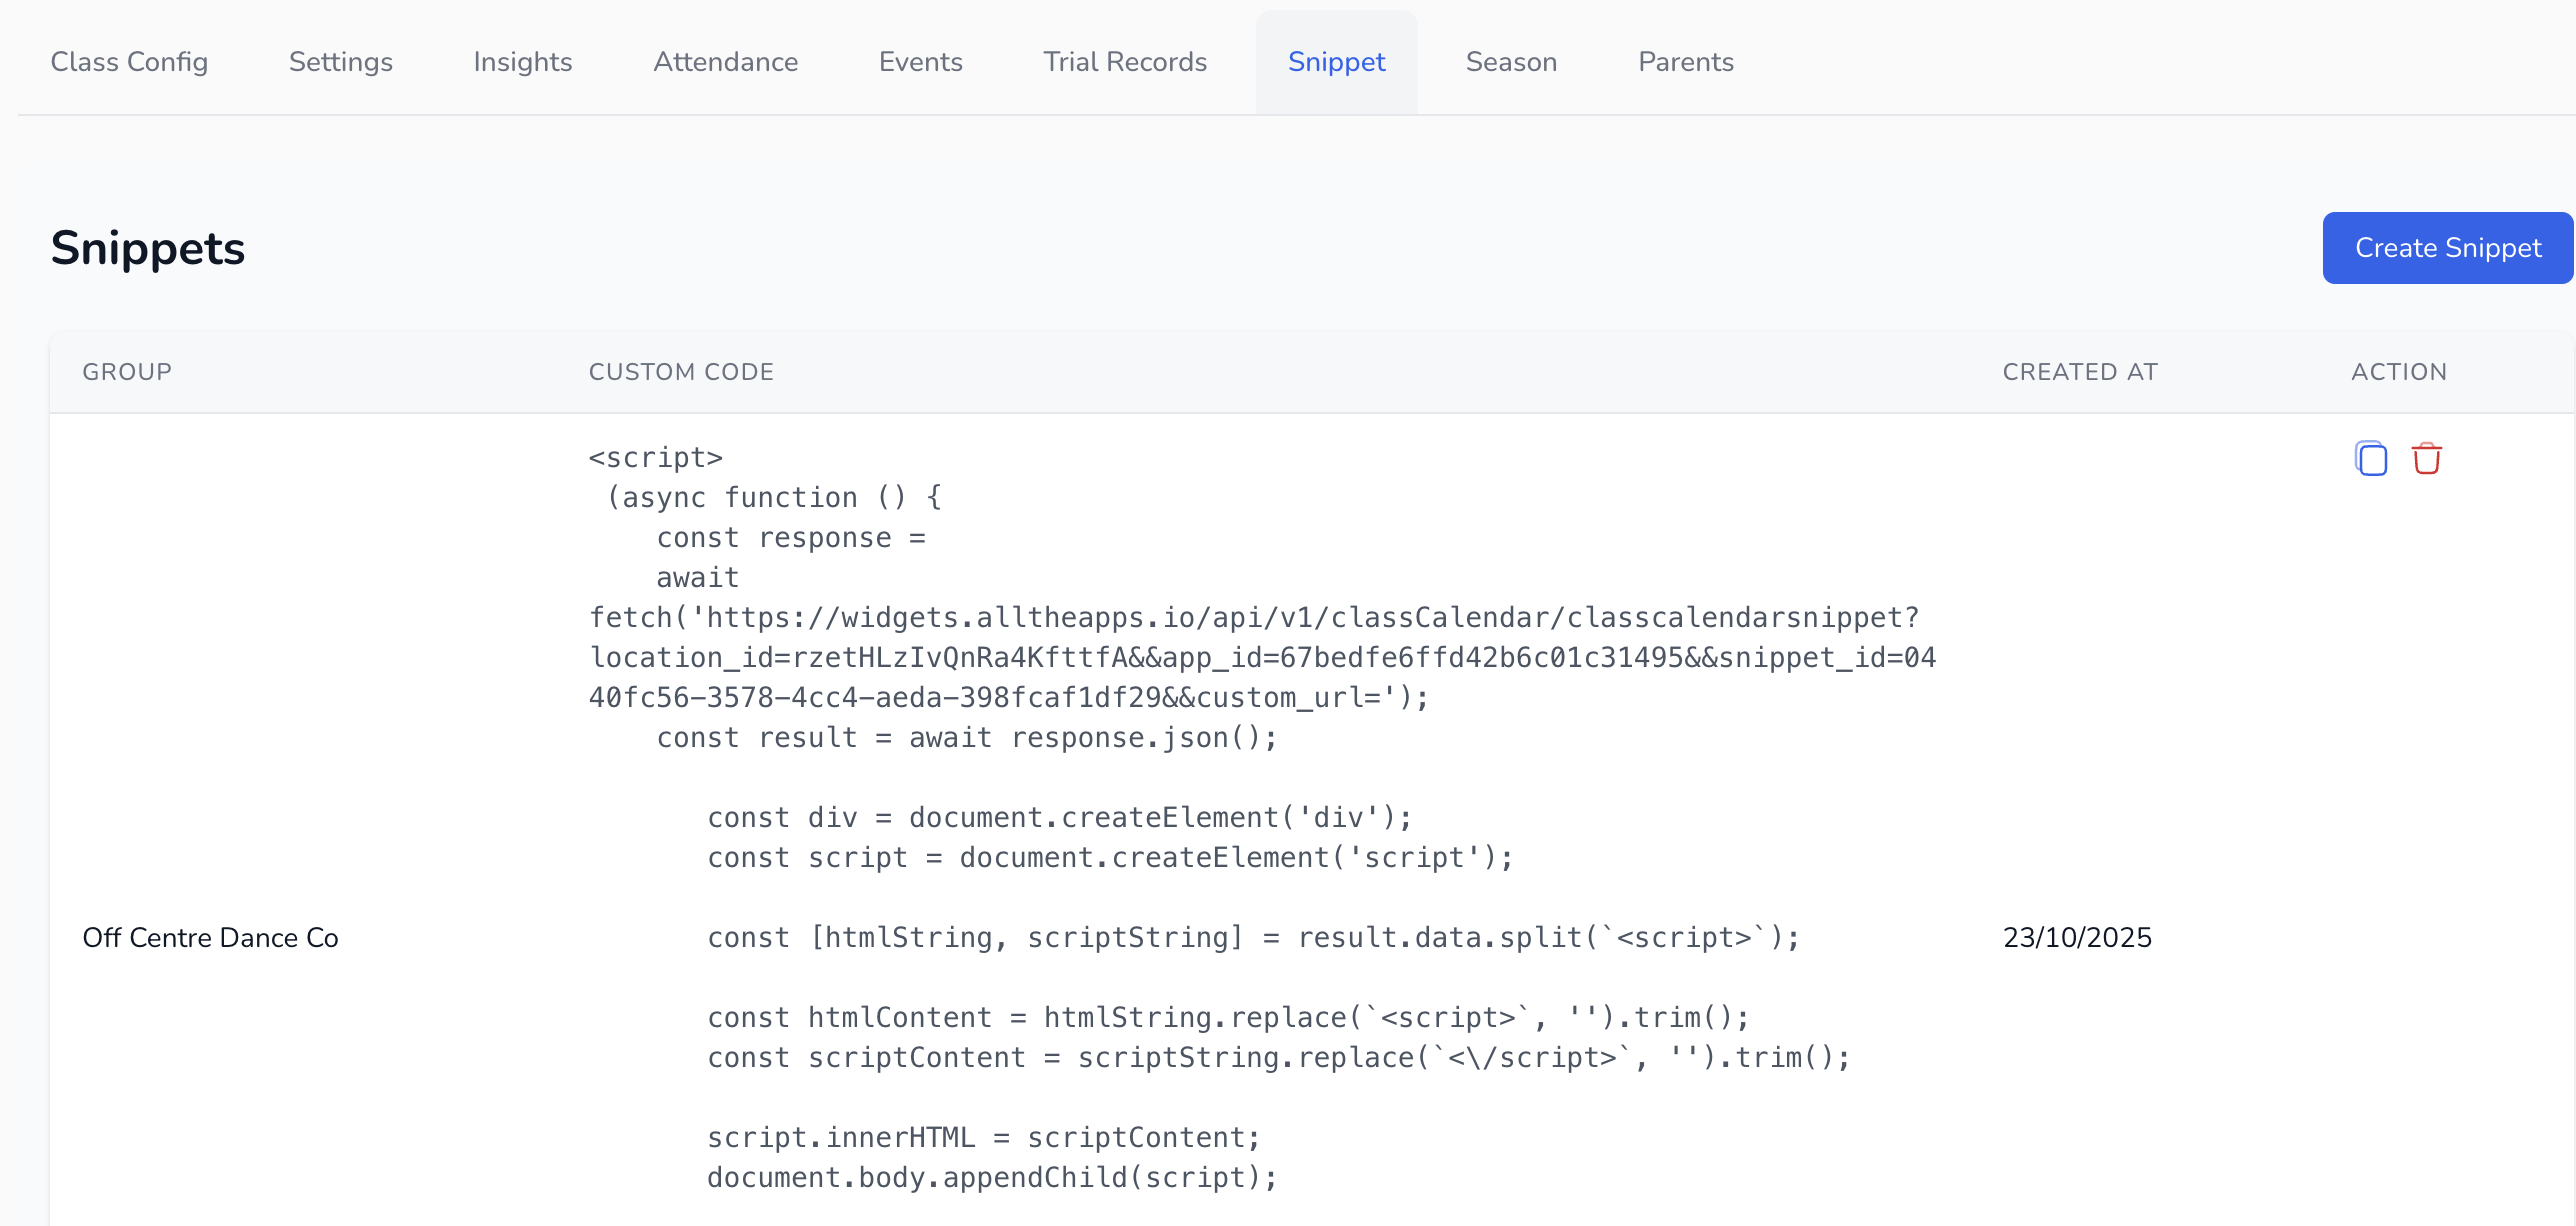This screenshot has width=2576, height=1226.
Task: Click the CUSTOM CODE column header
Action: click(681, 372)
